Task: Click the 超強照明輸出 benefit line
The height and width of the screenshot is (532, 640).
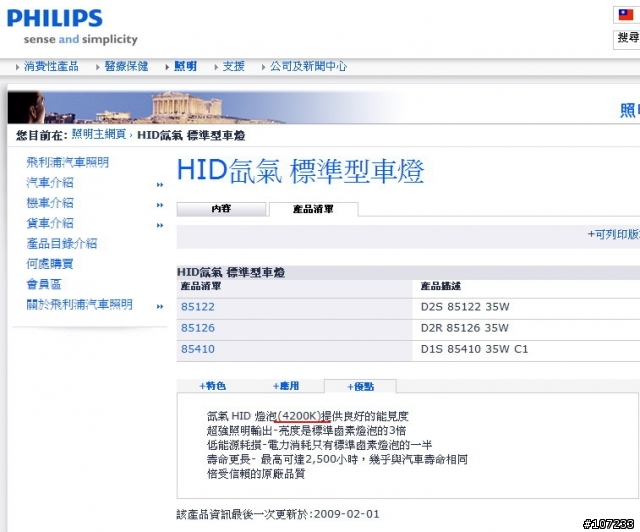Action: click(306, 430)
